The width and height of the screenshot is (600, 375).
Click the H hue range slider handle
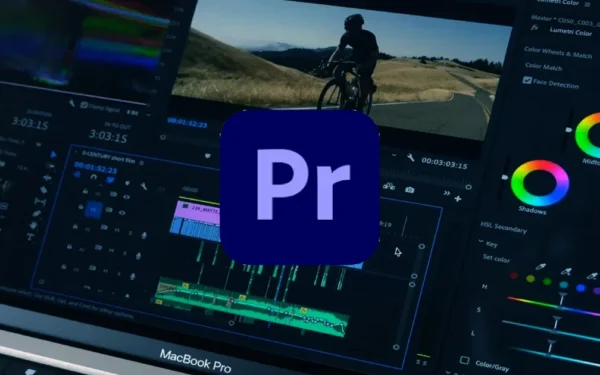pyautogui.click(x=562, y=299)
